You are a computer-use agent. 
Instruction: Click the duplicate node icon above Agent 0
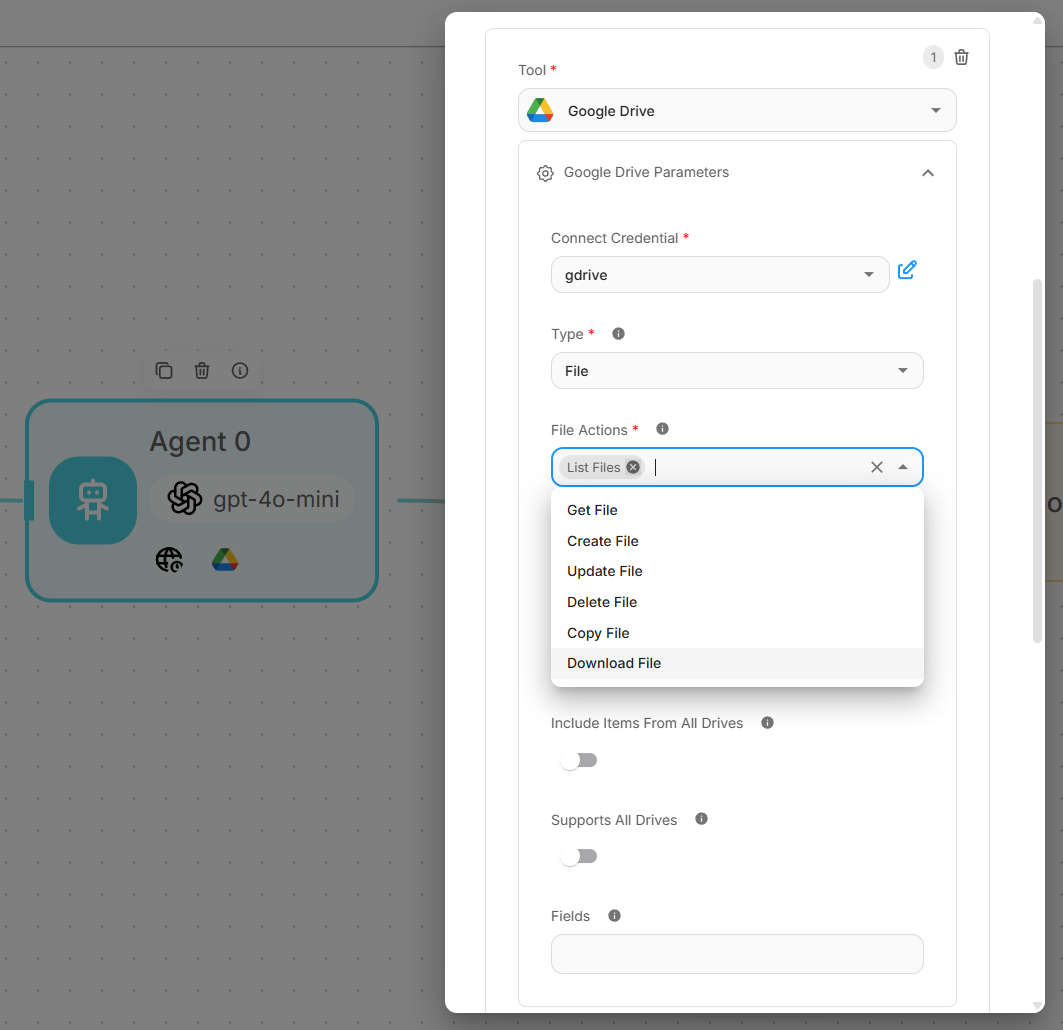click(x=164, y=371)
